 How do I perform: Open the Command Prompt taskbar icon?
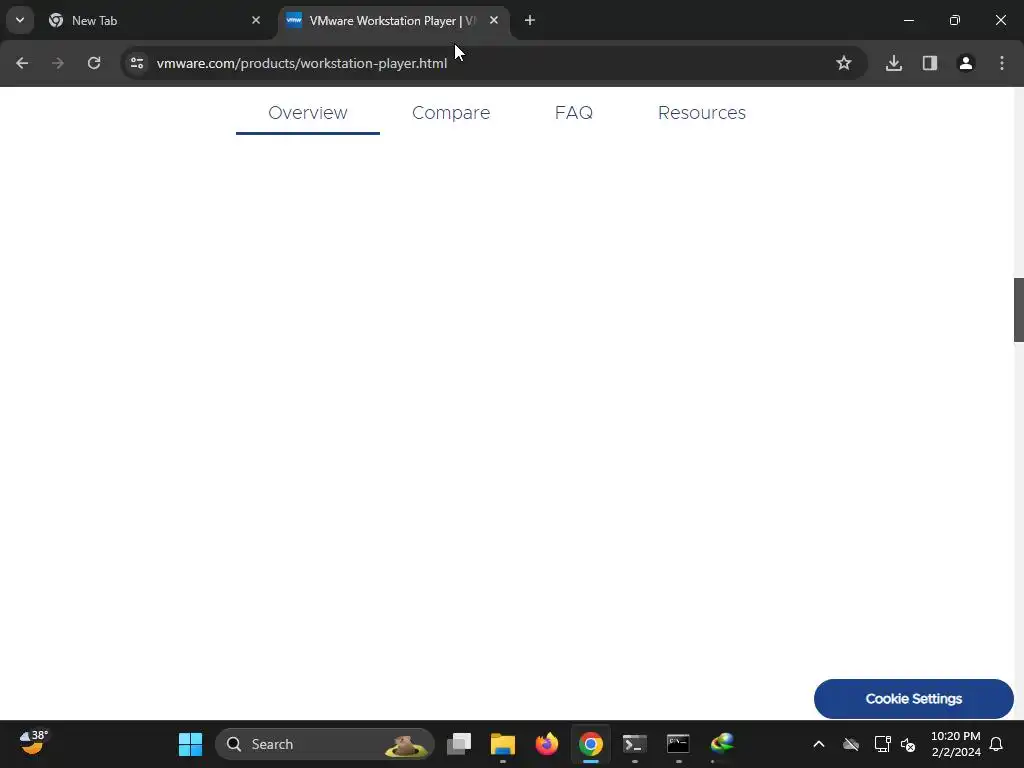pos(678,744)
